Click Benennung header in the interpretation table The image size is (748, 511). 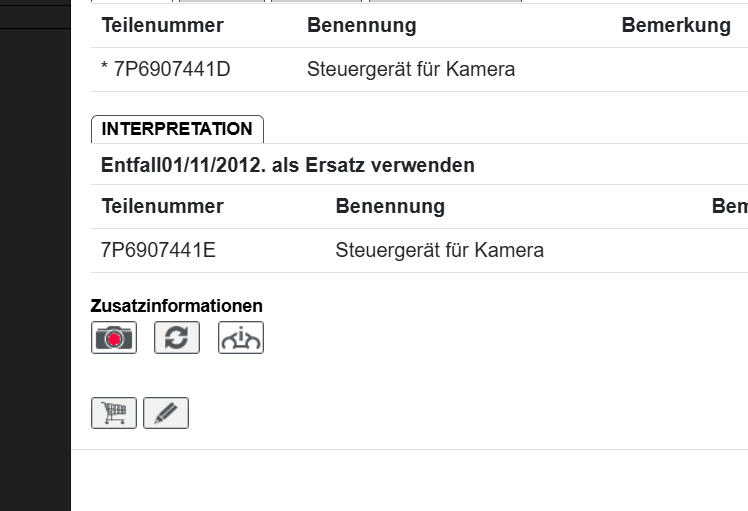pyautogui.click(x=390, y=206)
